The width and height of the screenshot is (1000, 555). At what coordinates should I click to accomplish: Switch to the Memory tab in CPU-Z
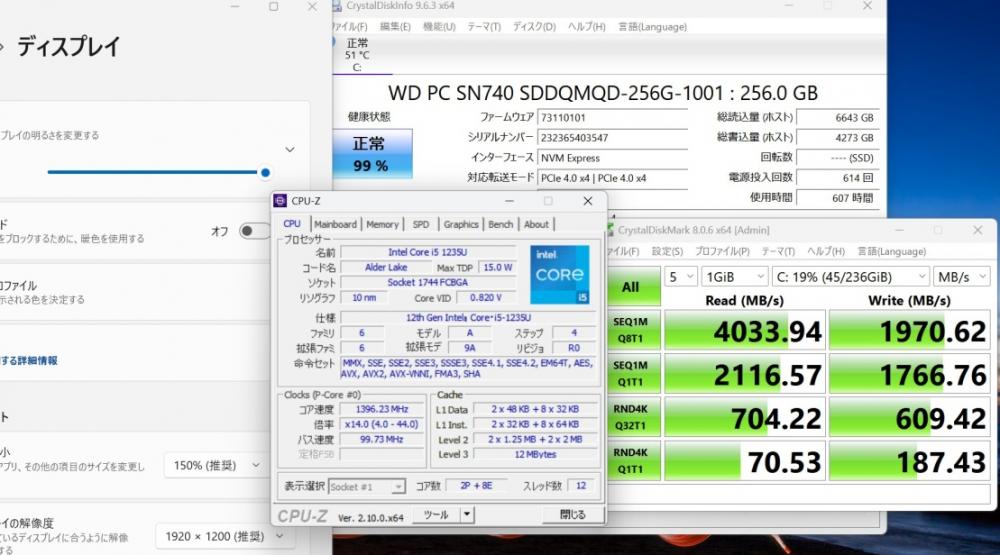pyautogui.click(x=382, y=225)
